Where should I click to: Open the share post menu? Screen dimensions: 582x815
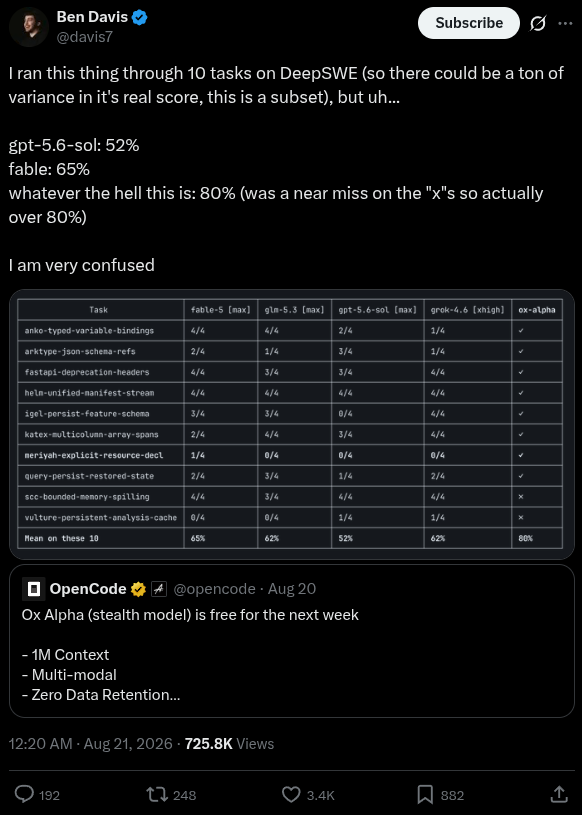[558, 794]
